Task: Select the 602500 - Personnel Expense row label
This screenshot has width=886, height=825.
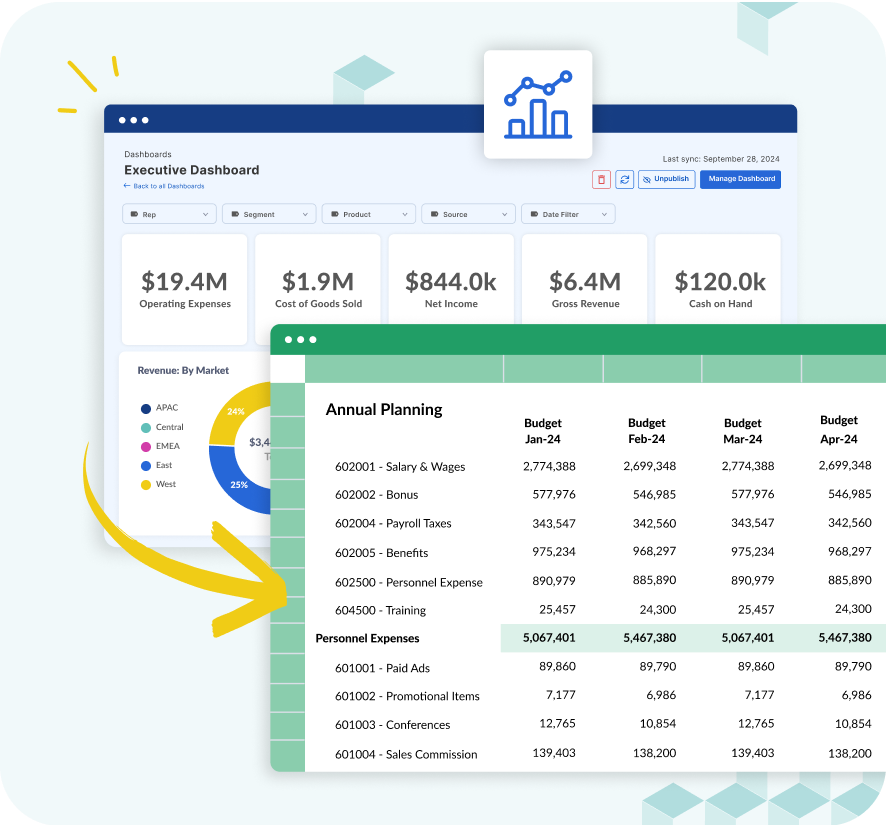Action: [x=409, y=583]
